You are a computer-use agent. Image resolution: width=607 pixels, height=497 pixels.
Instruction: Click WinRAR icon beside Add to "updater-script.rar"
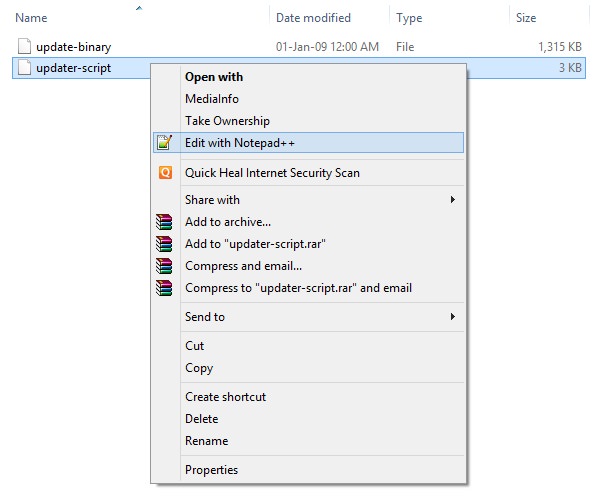tap(165, 244)
